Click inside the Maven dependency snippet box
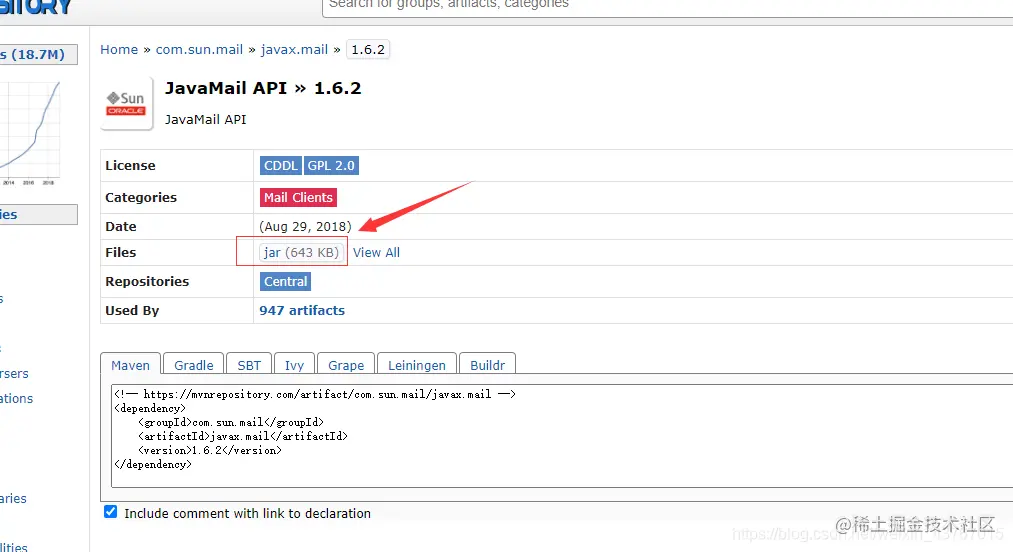The height and width of the screenshot is (552, 1013). tap(562, 435)
